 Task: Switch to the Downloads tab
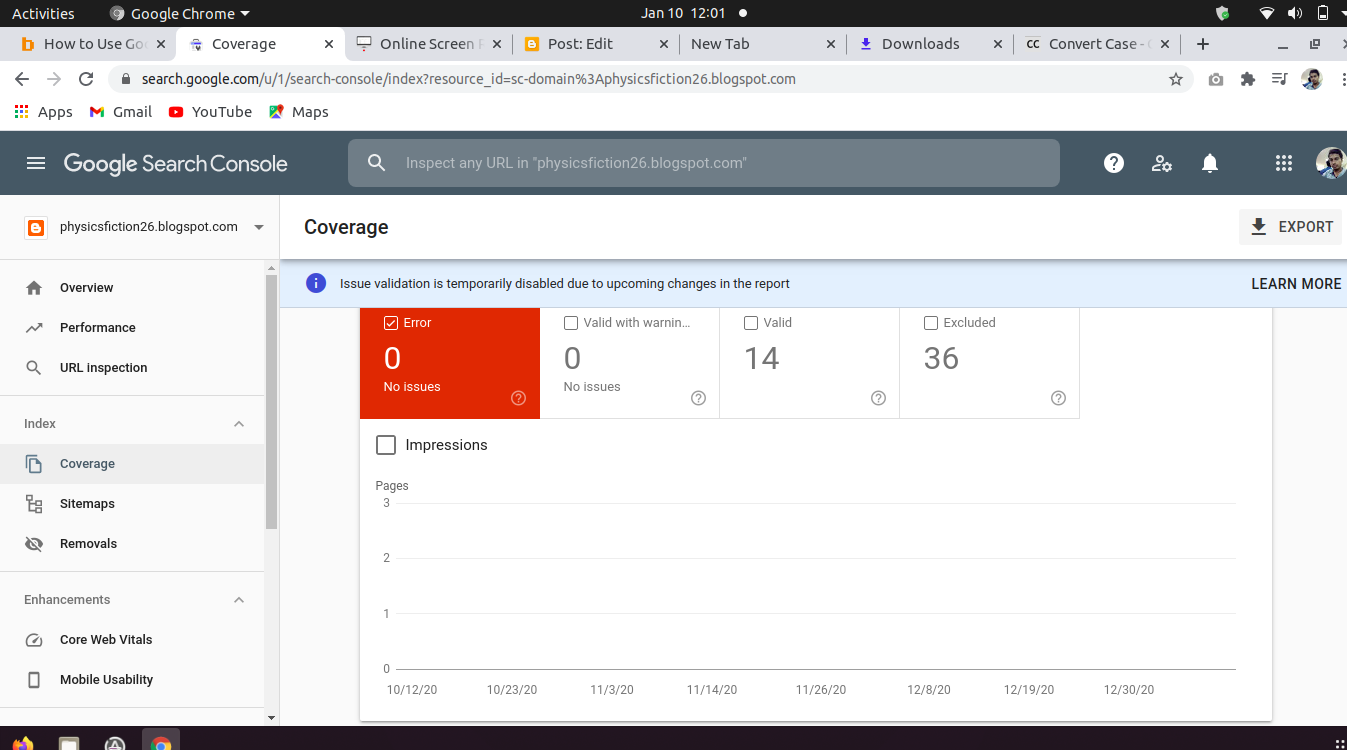pyautogui.click(x=930, y=44)
